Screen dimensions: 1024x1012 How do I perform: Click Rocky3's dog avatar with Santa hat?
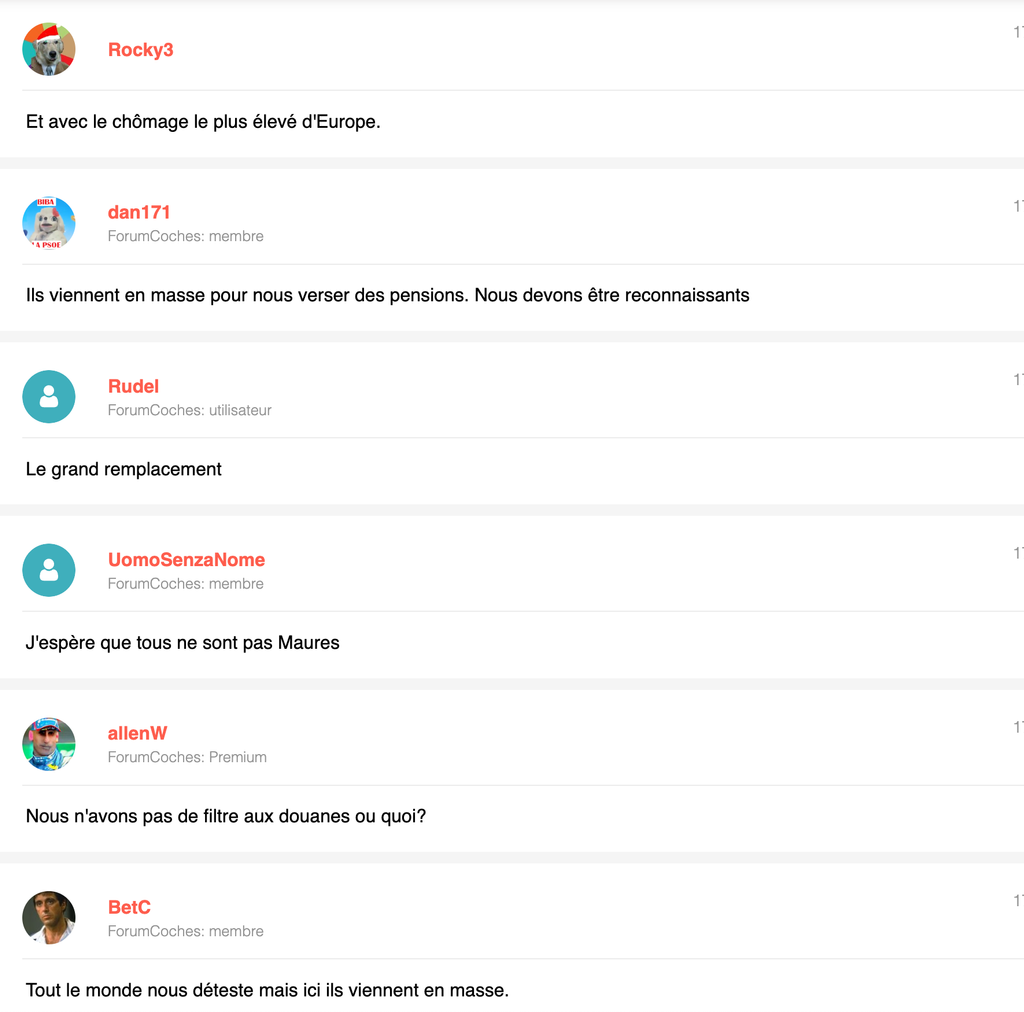(x=49, y=49)
